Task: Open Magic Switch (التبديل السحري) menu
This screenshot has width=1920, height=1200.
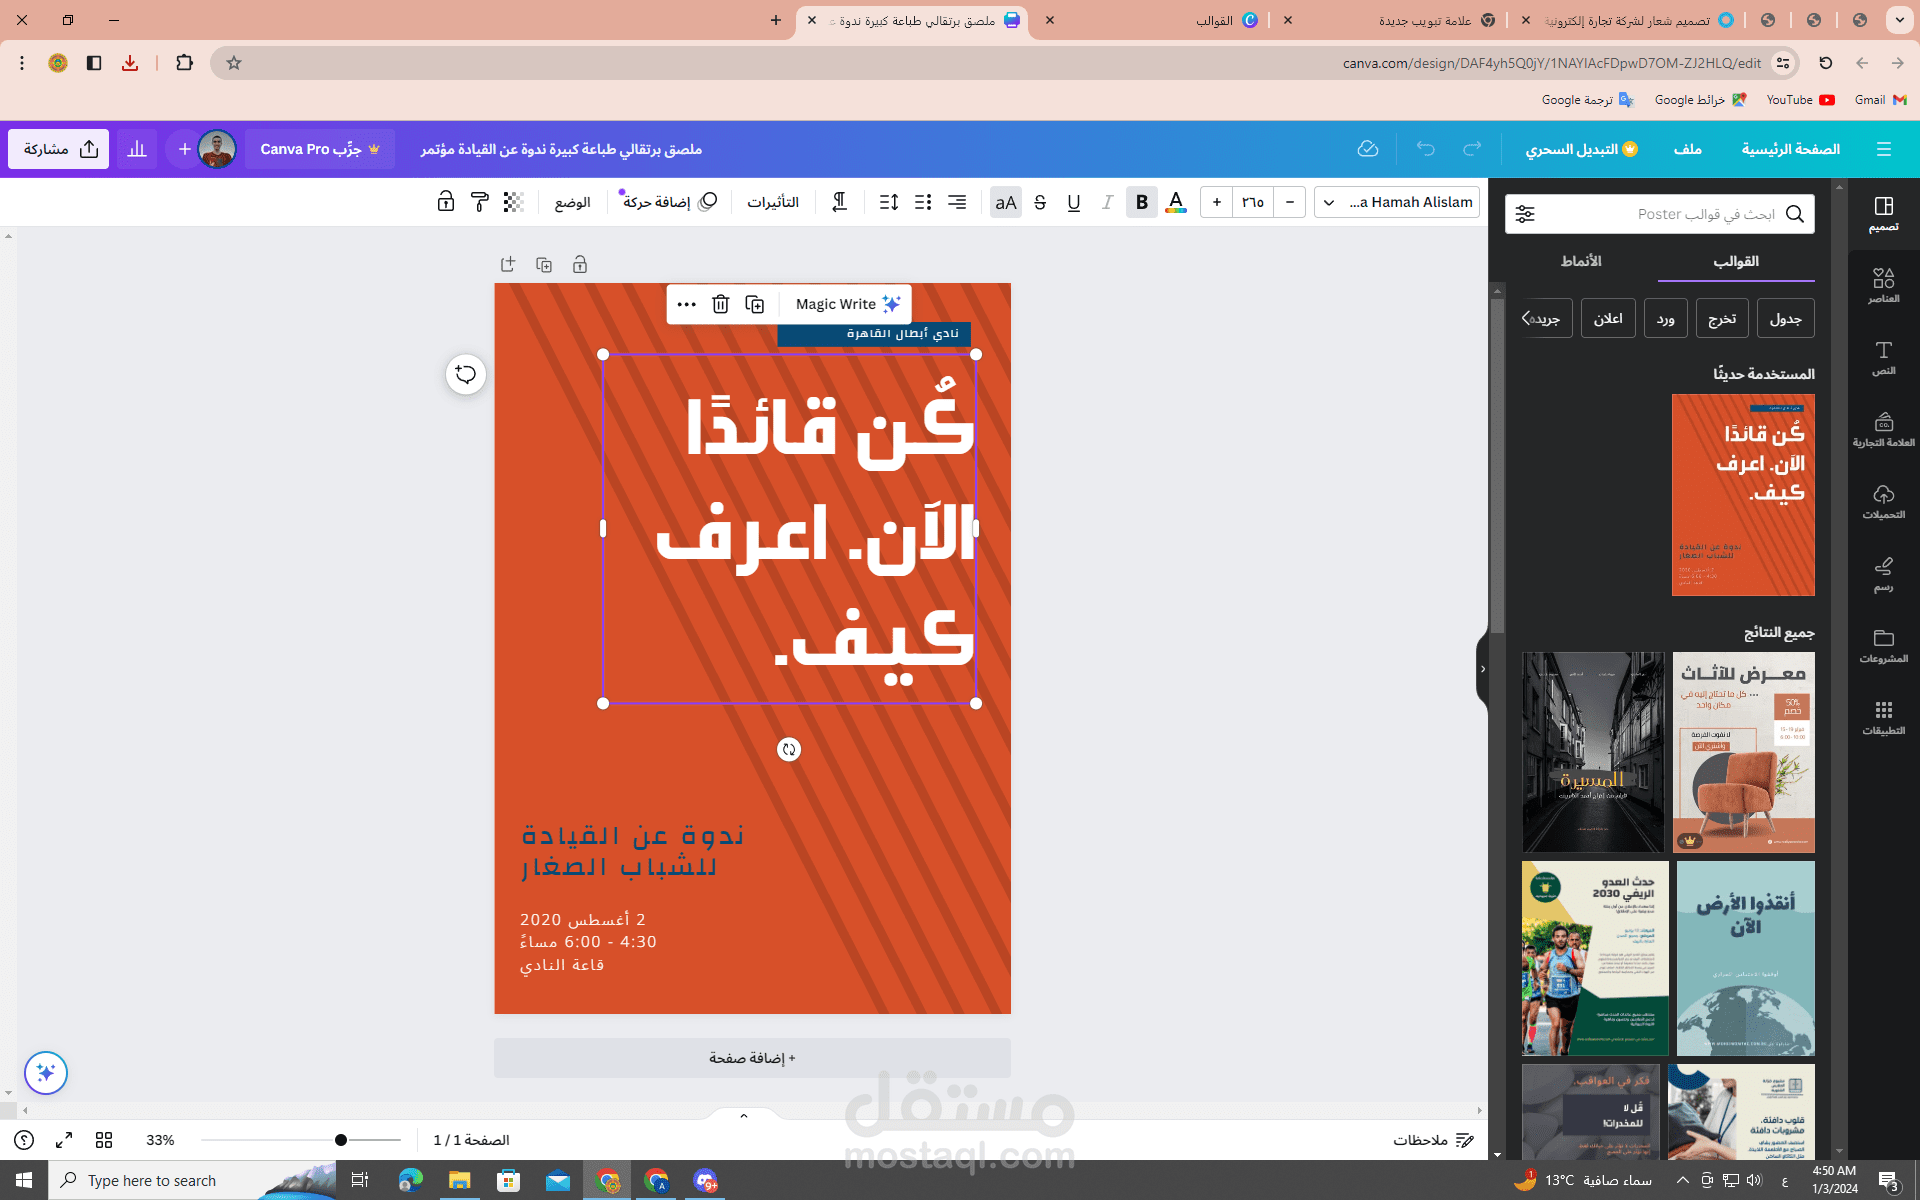Action: pos(1581,149)
